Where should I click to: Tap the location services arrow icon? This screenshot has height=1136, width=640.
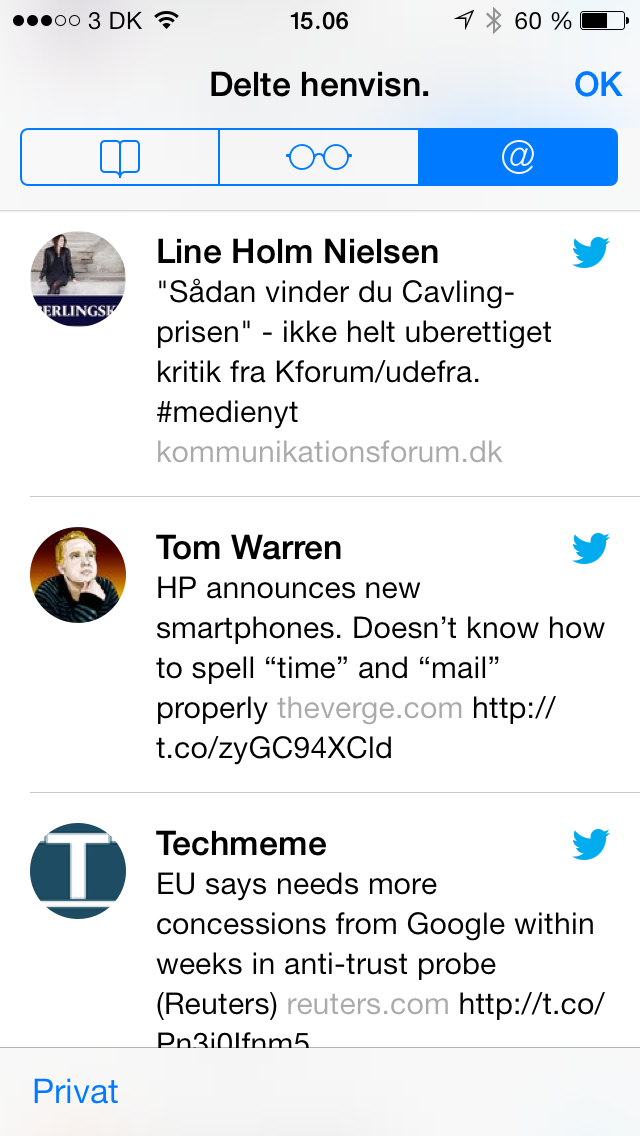click(463, 21)
